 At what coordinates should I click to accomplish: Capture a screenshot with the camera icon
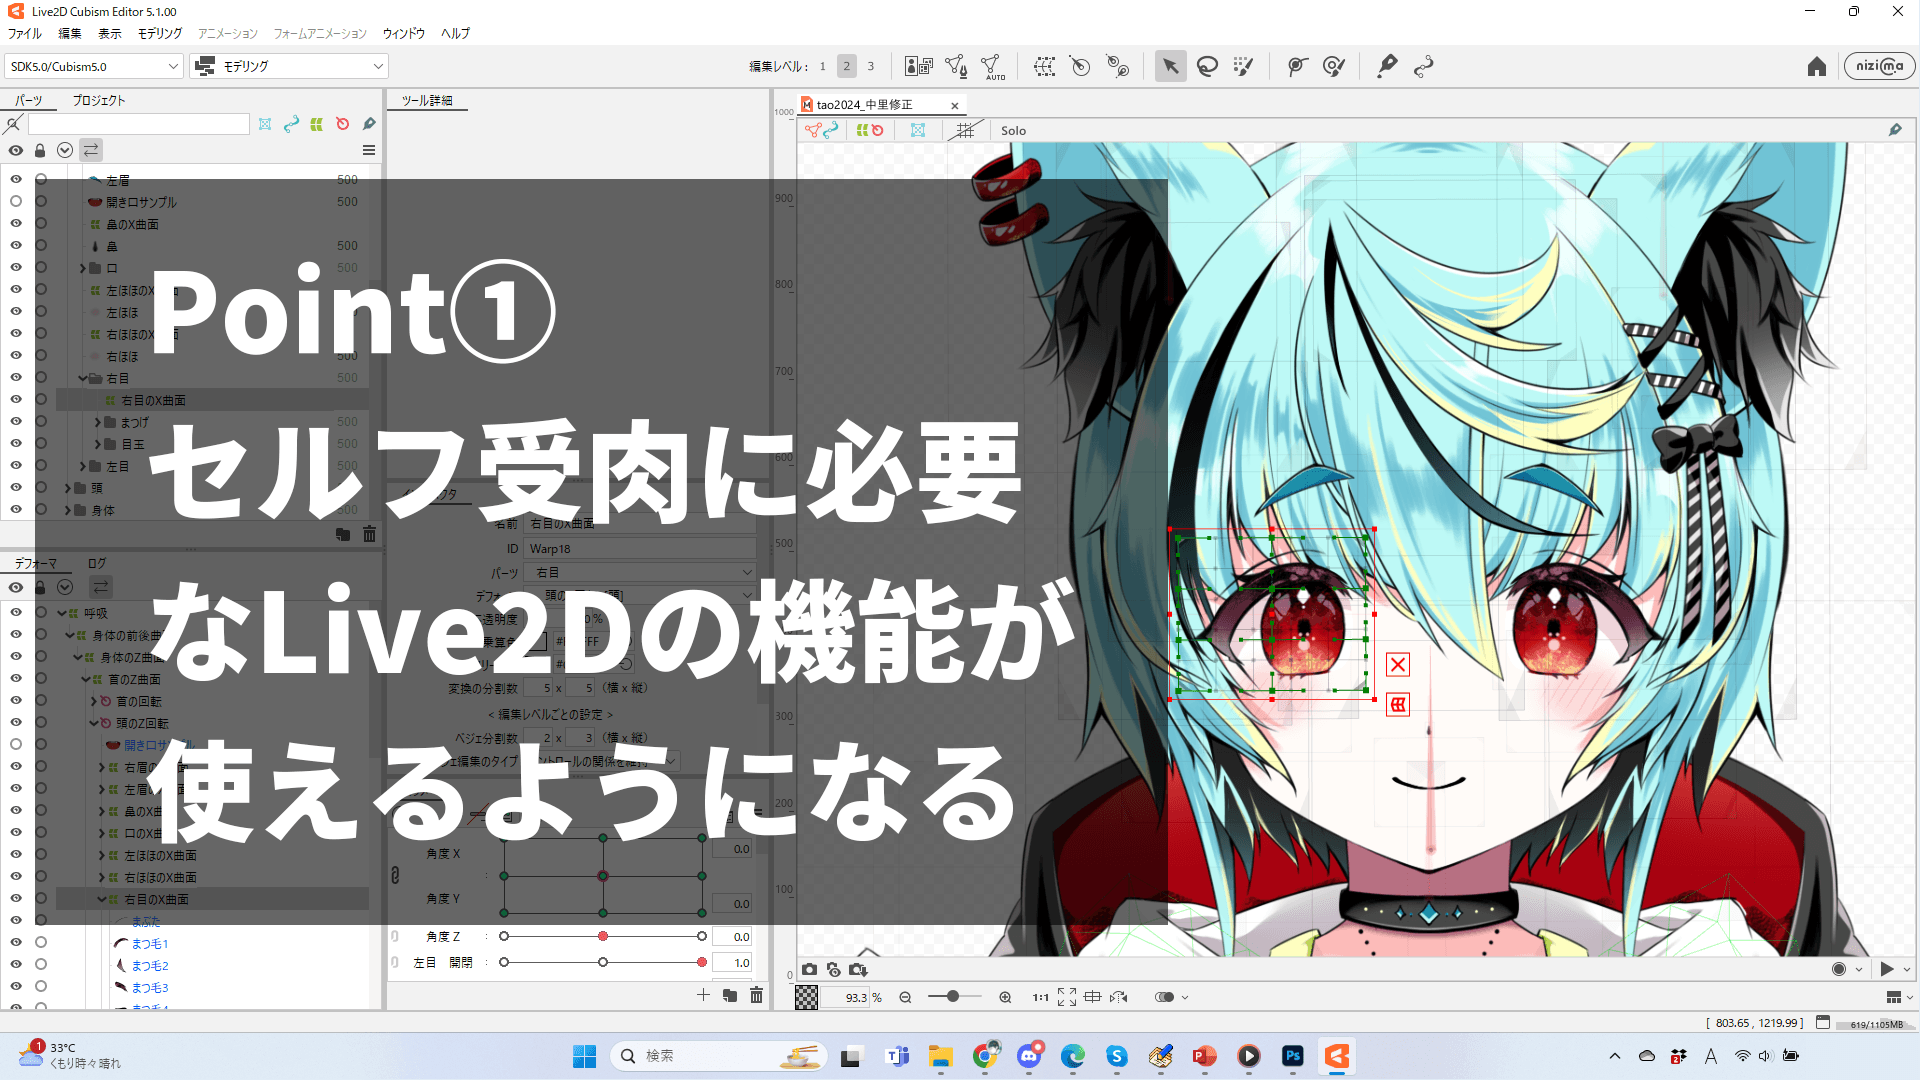pos(810,969)
